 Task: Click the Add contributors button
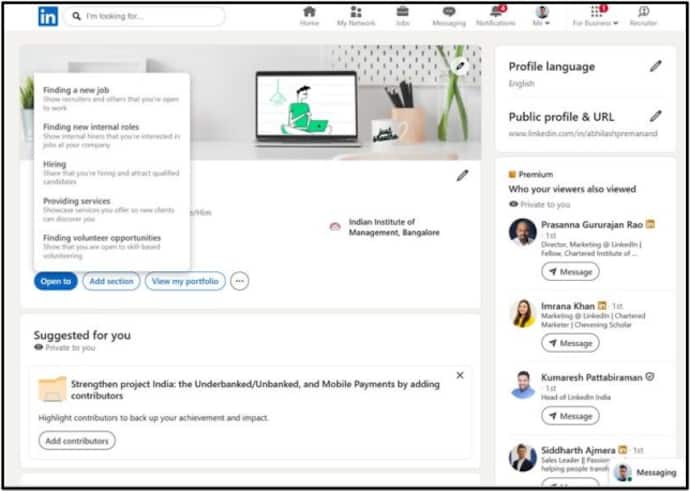tap(77, 440)
